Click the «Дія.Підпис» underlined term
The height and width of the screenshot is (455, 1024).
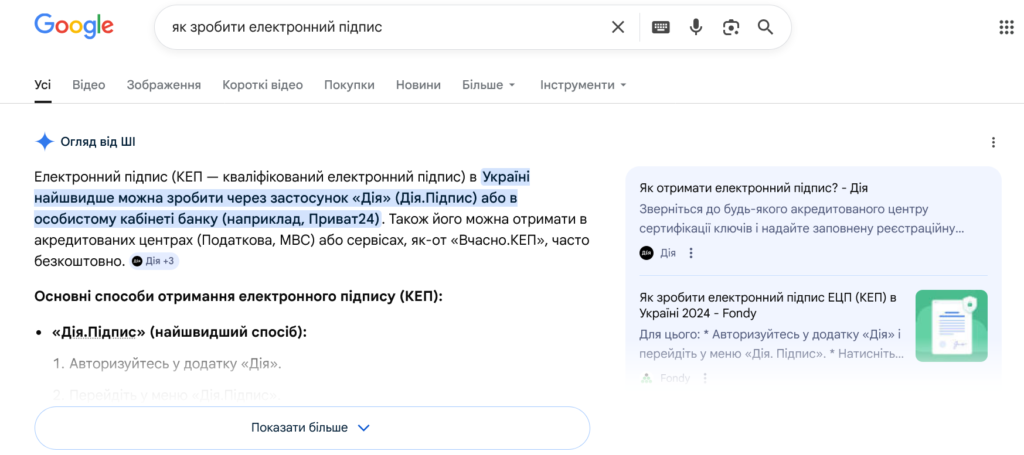(98, 332)
